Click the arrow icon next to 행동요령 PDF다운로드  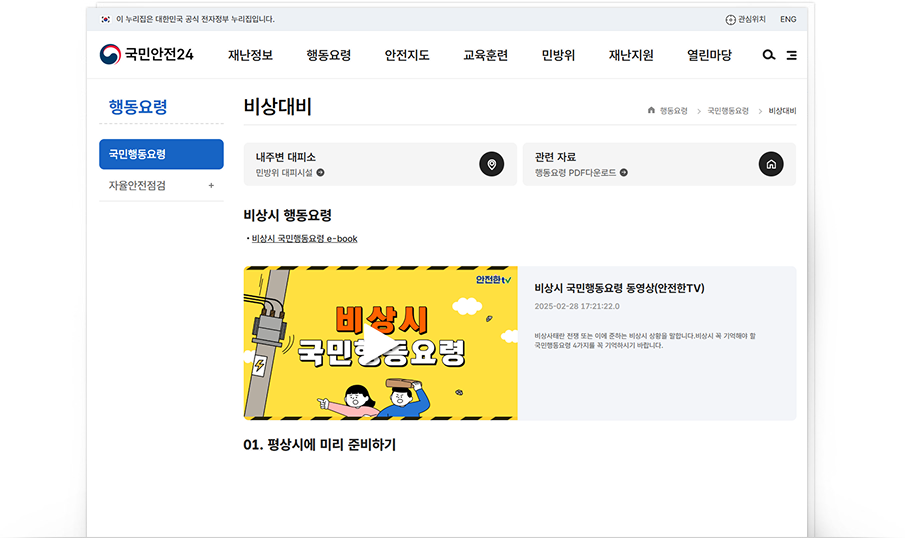[x=623, y=173]
